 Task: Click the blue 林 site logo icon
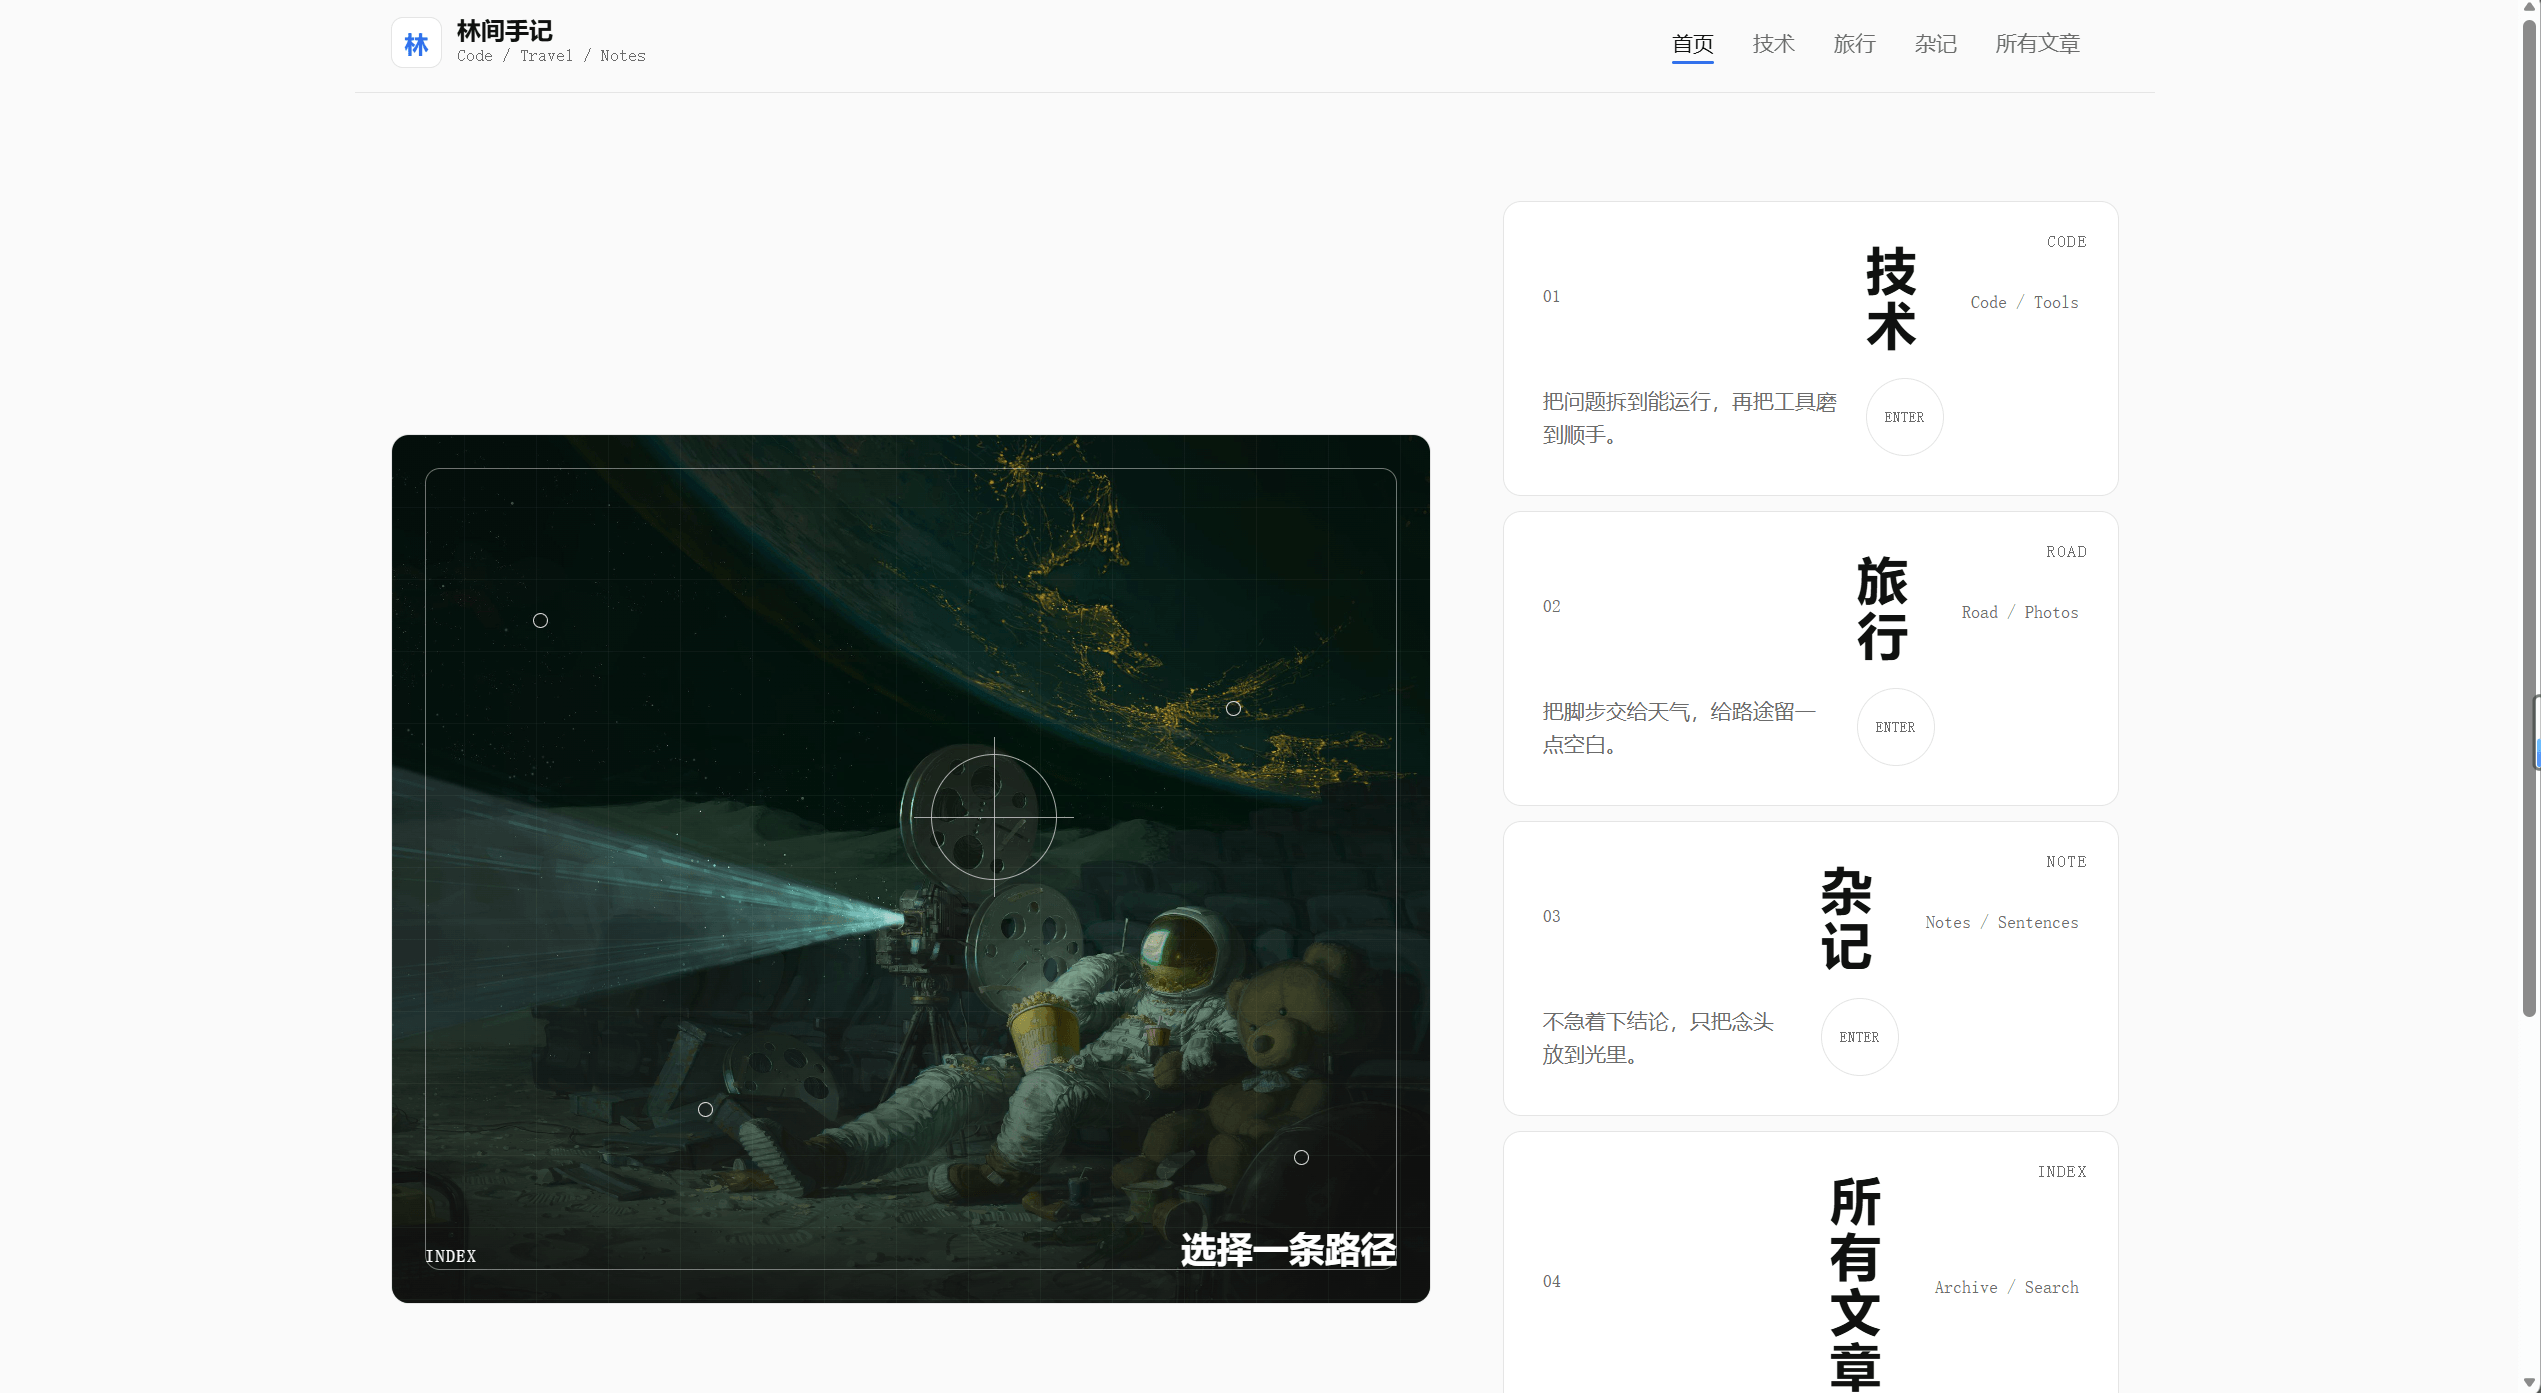pyautogui.click(x=416, y=43)
